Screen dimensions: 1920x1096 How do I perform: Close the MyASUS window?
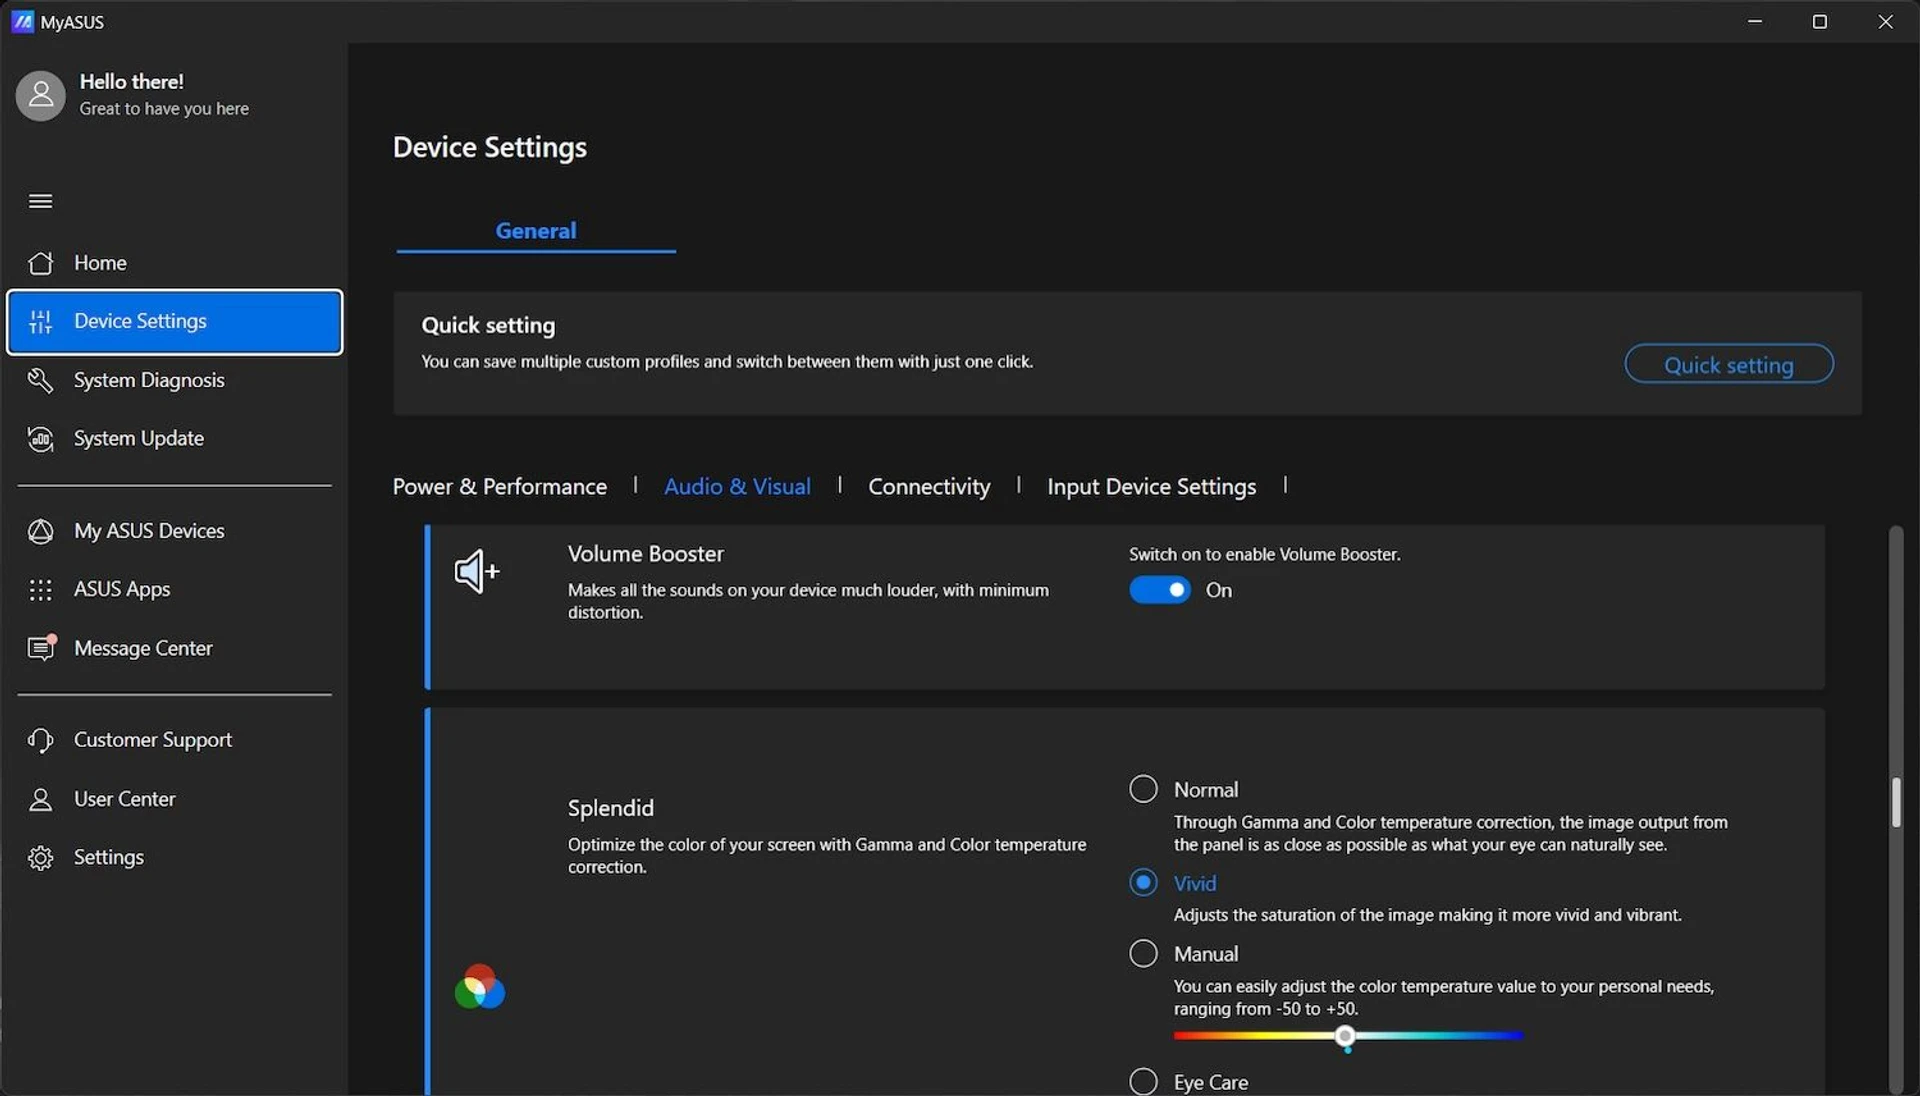coord(1885,21)
